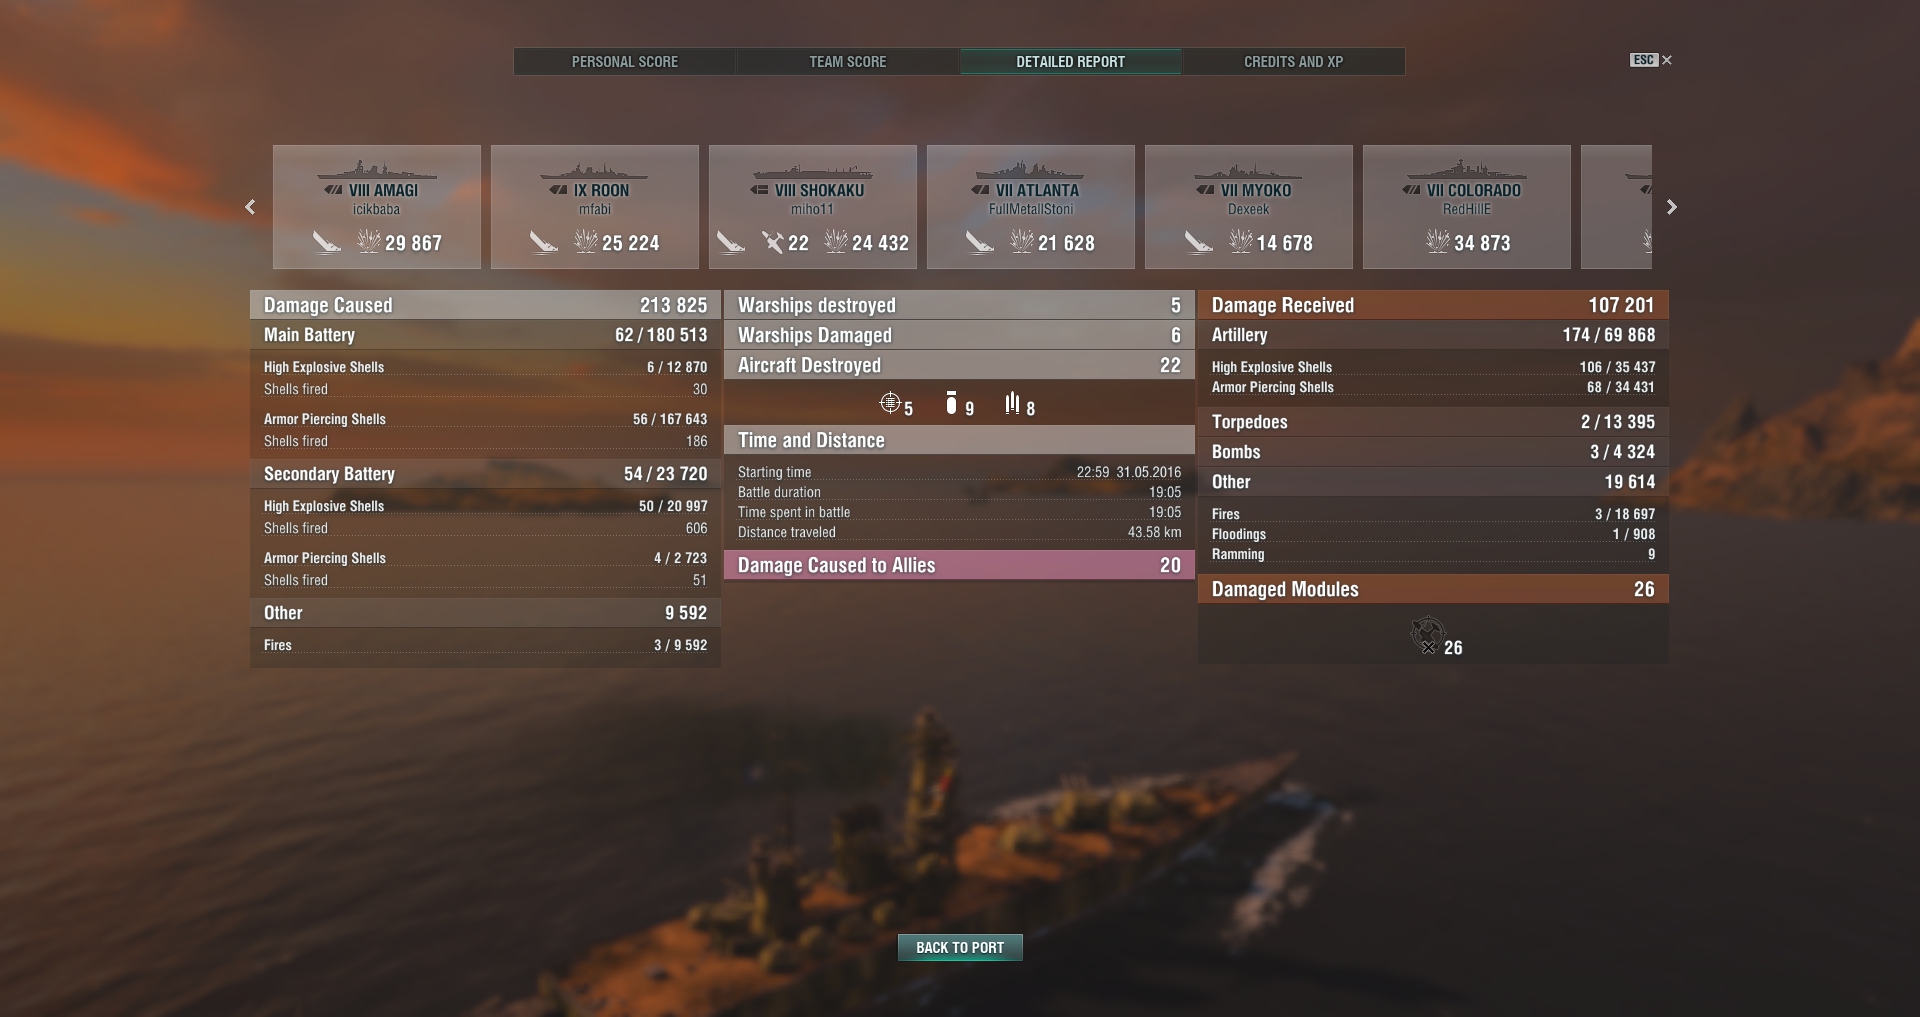Screen dimensions: 1920x1017
Task: Close the report with the ESC X button
Action: (x=1651, y=60)
